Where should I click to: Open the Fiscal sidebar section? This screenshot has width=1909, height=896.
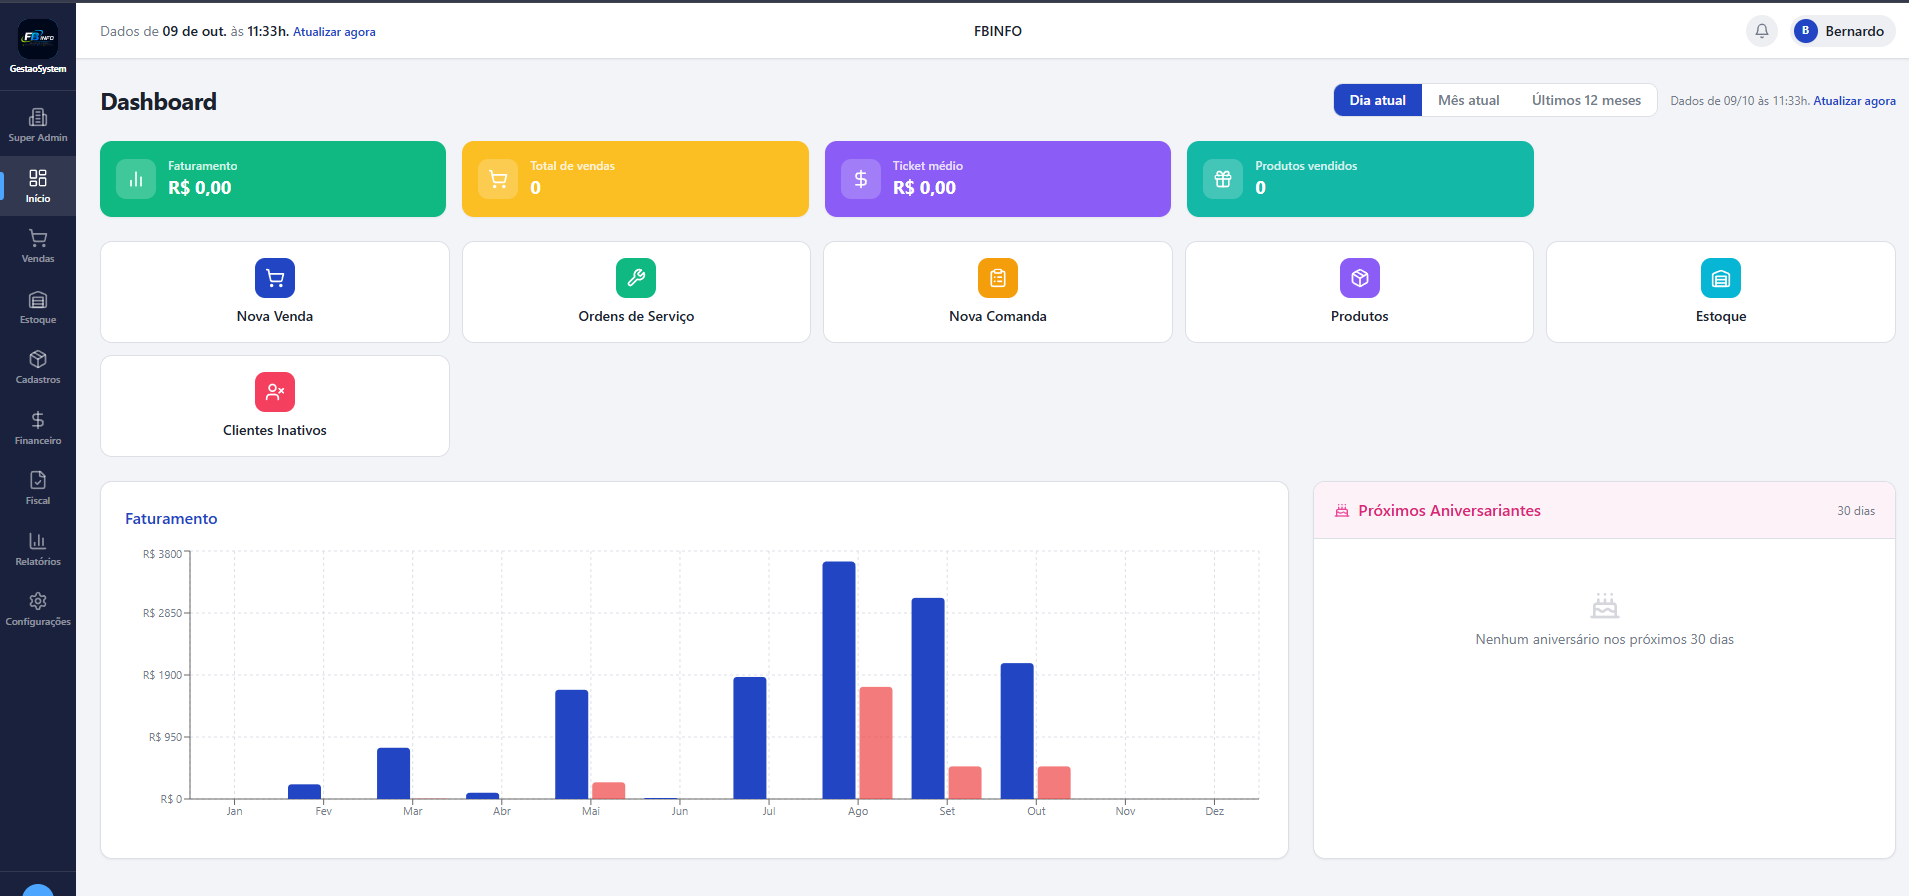(x=38, y=488)
